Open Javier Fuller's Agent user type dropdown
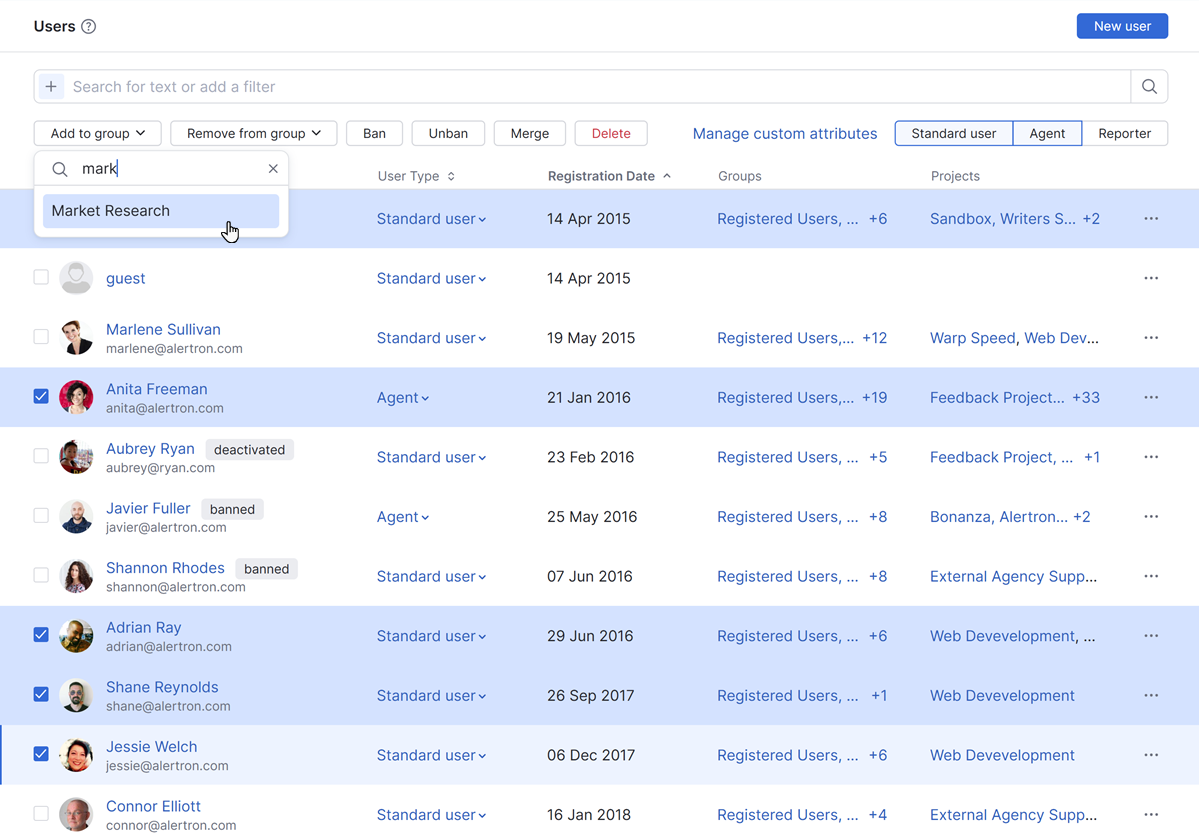 point(403,517)
